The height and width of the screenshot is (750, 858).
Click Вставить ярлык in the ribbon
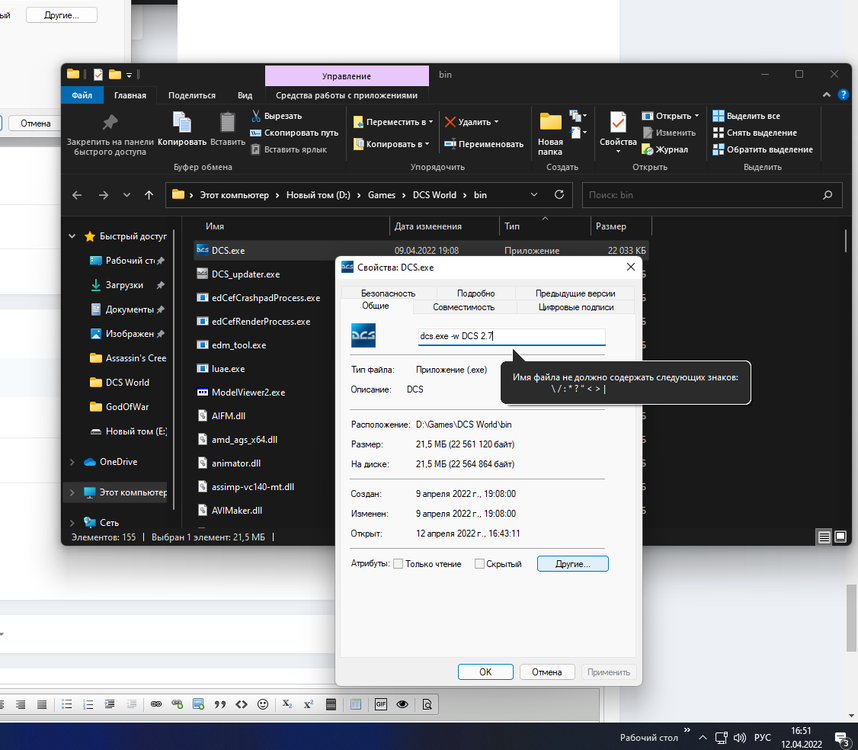(x=288, y=149)
